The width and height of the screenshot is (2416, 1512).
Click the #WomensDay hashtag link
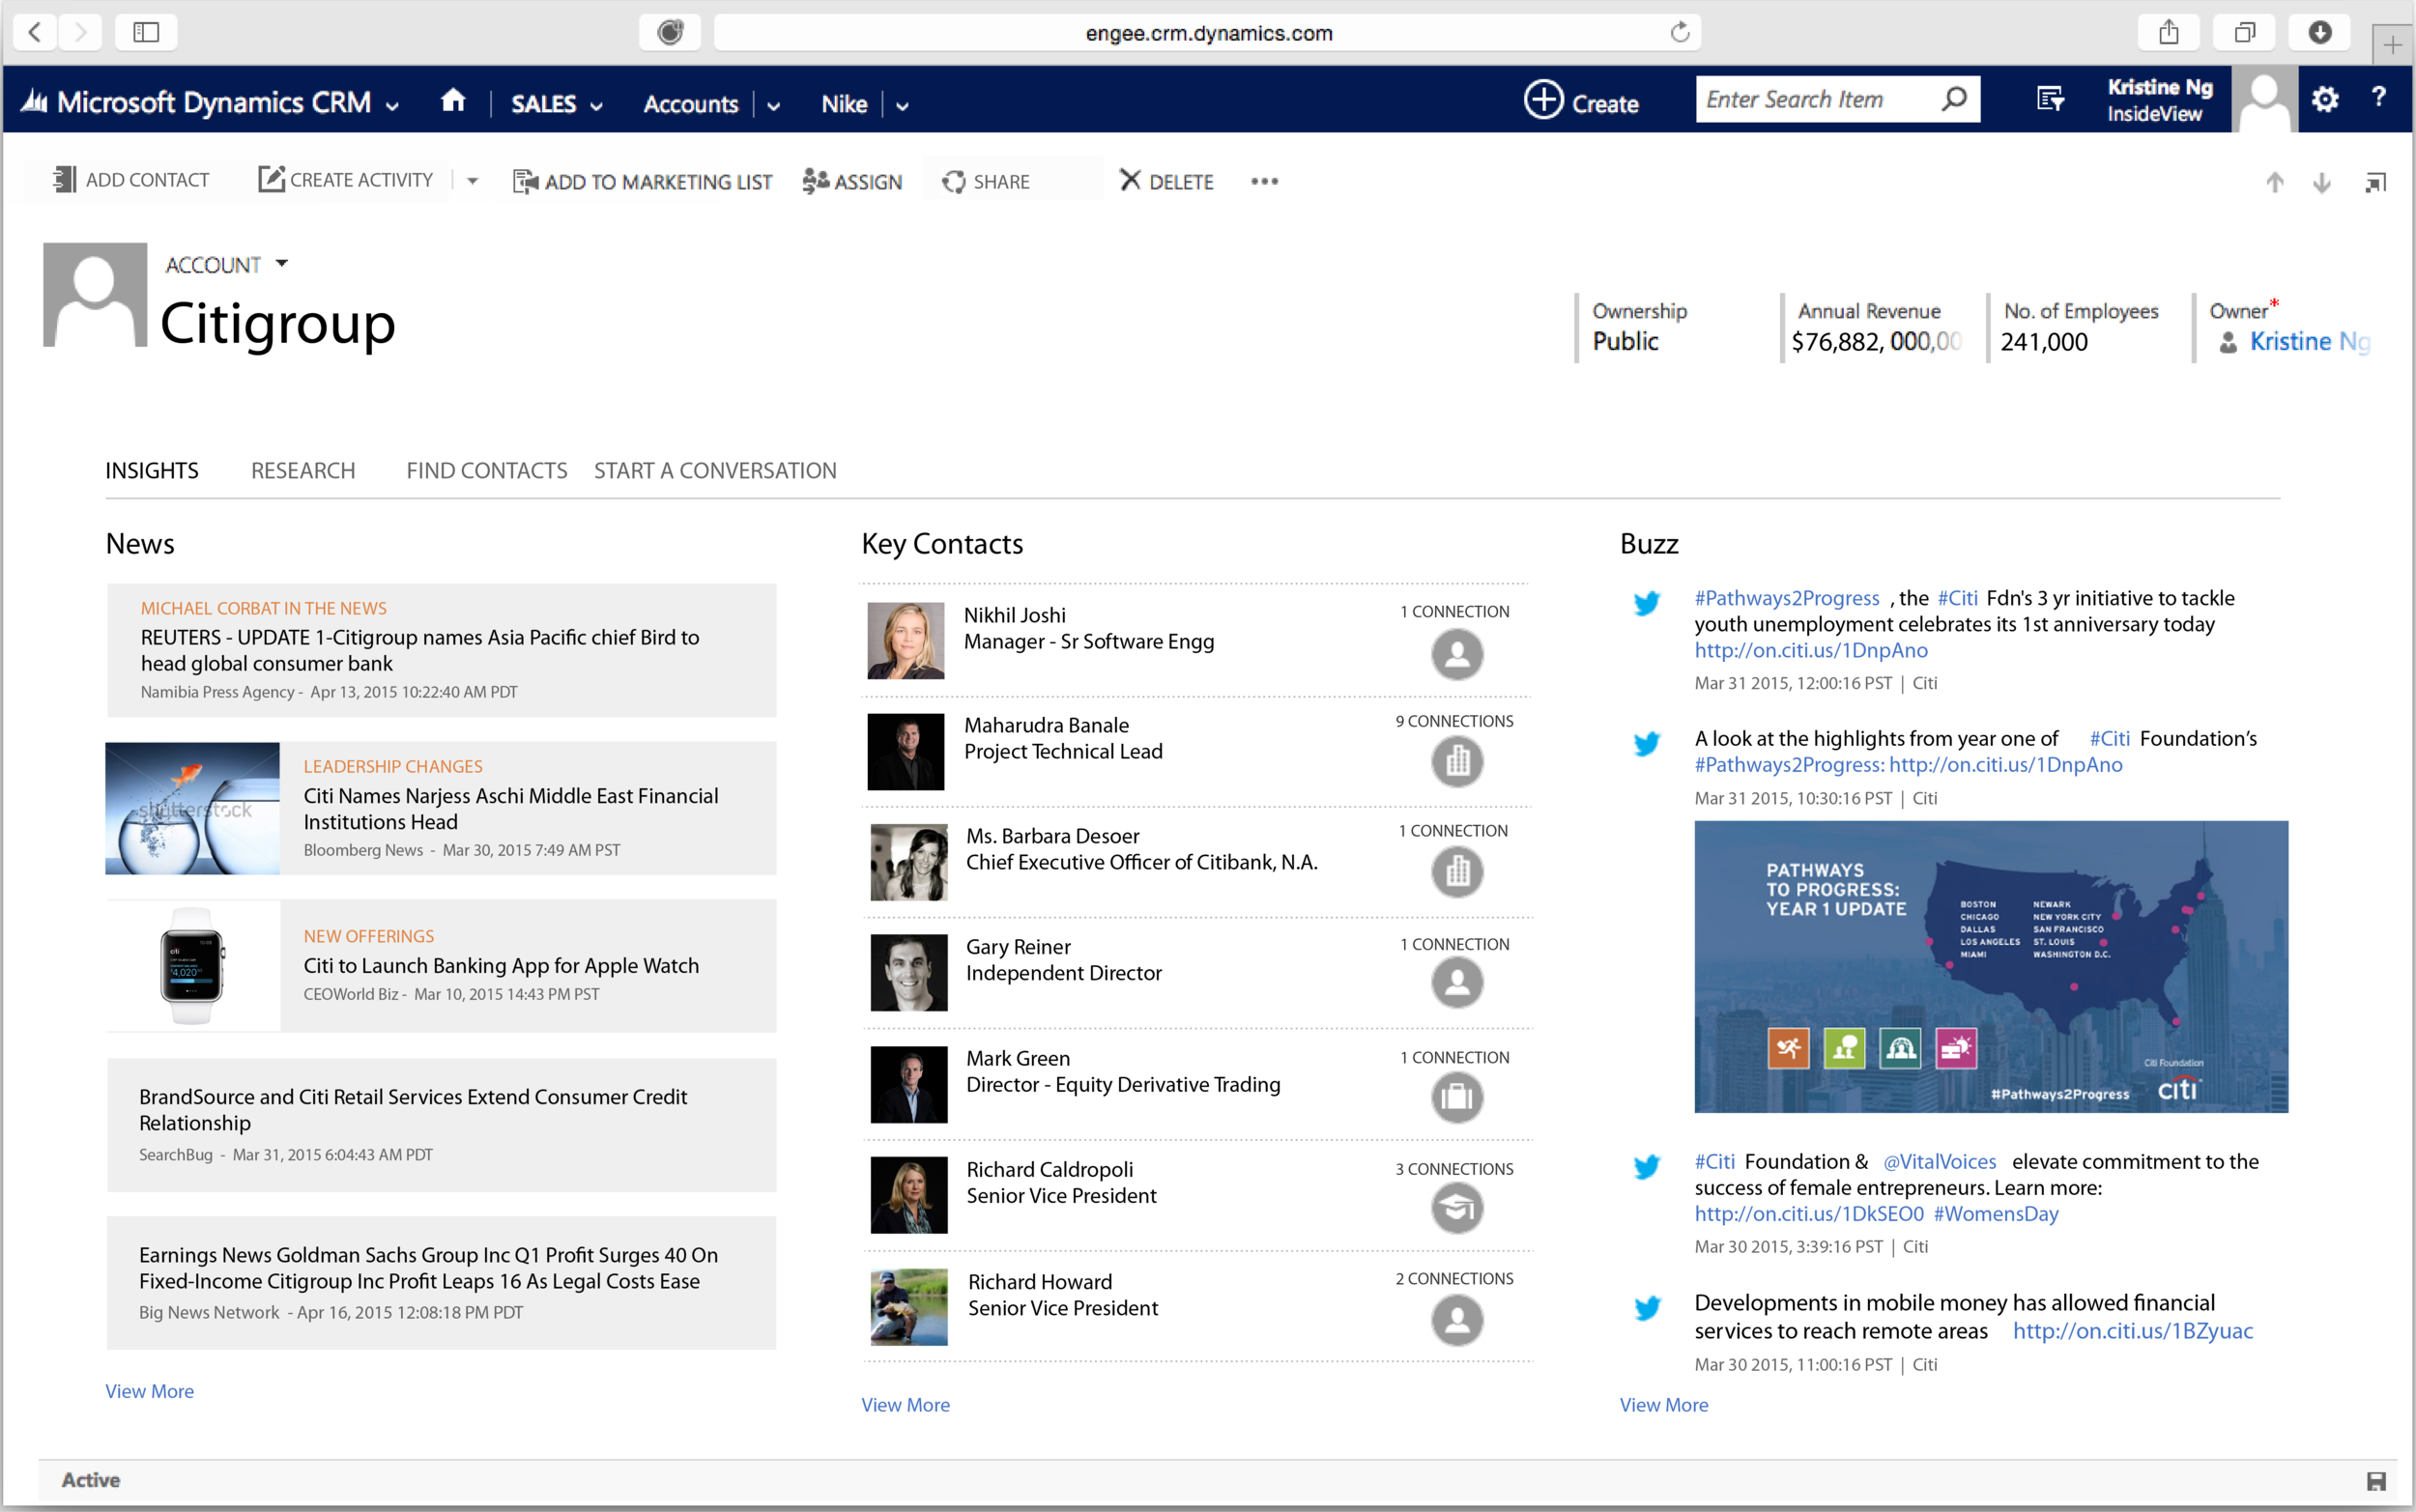1996,1214
